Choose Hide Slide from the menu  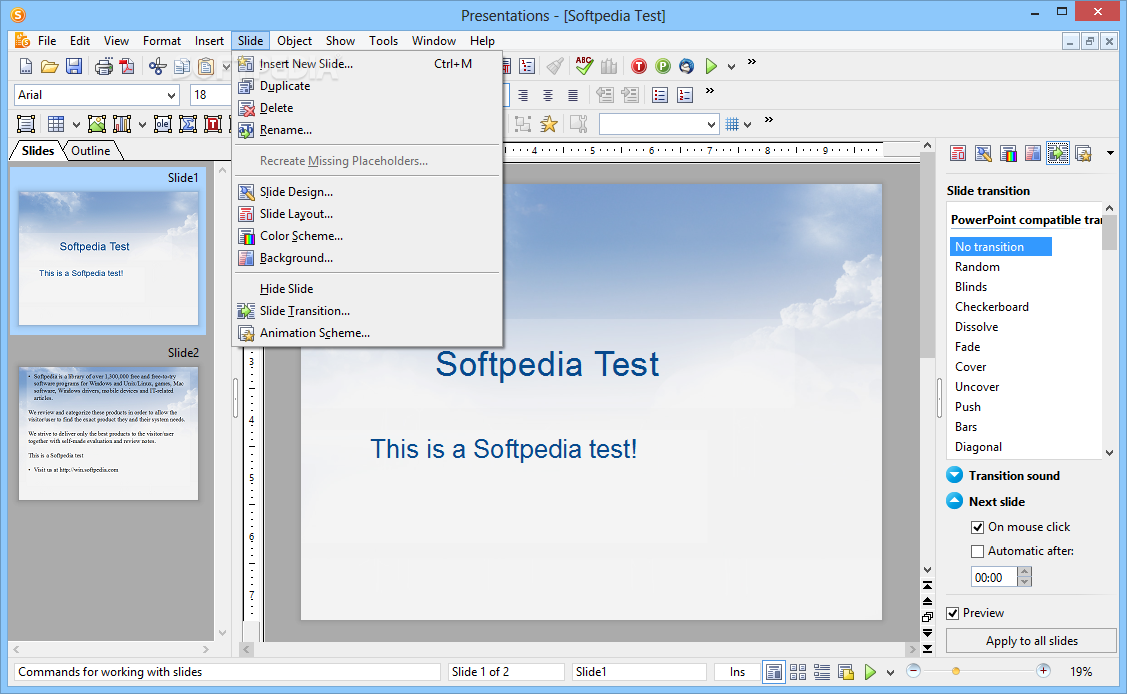pyautogui.click(x=367, y=289)
